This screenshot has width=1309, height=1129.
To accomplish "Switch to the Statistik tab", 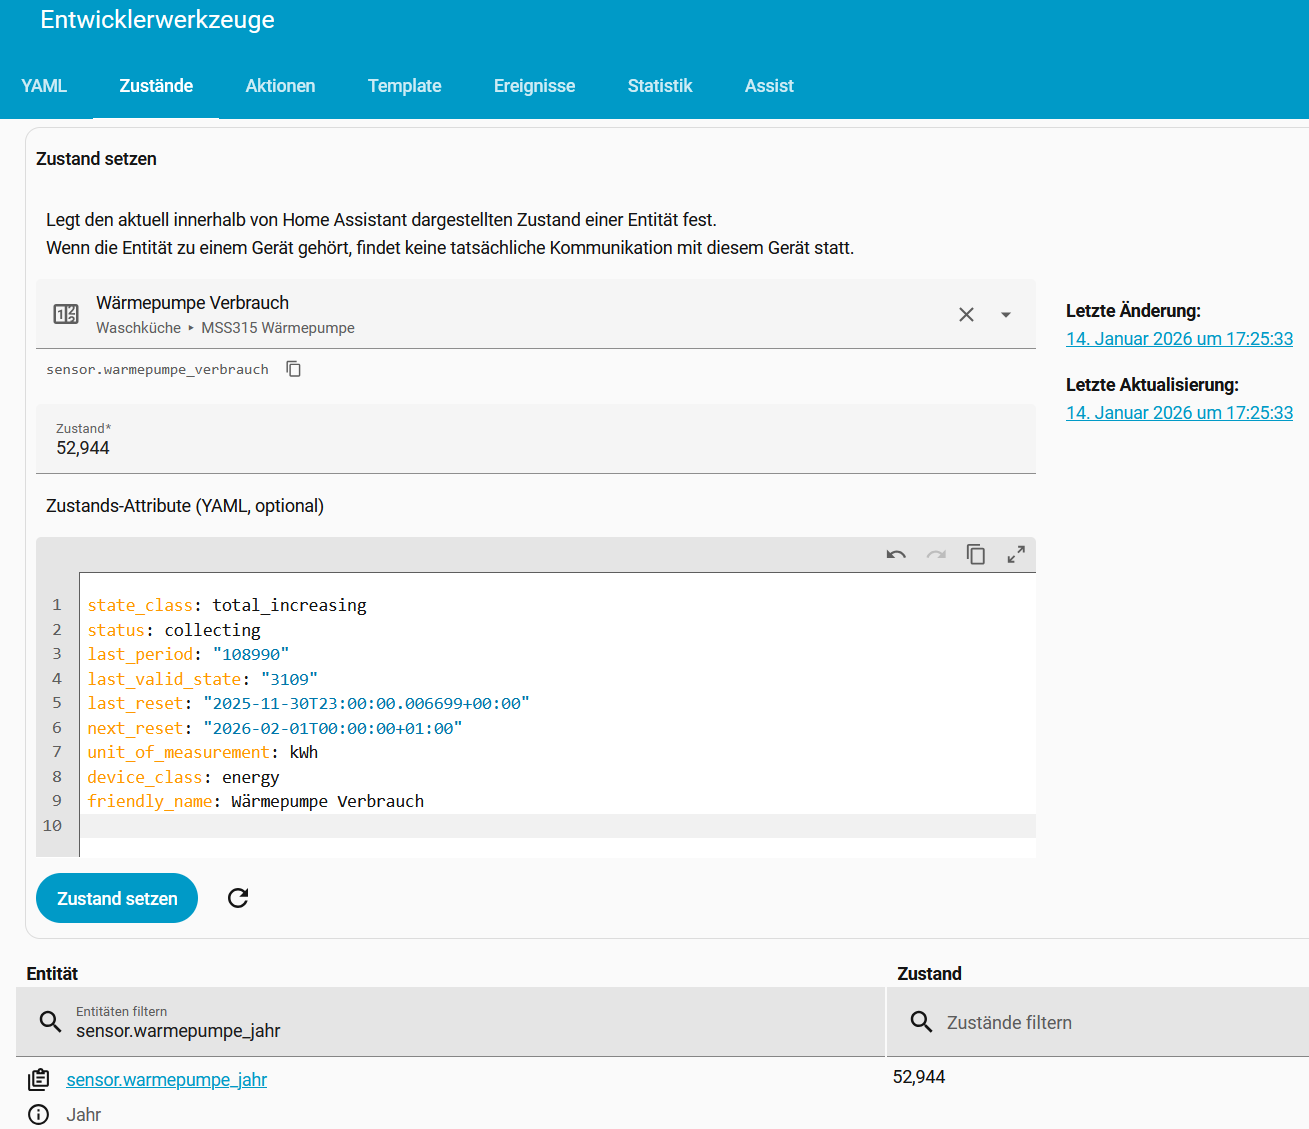I will 660,86.
